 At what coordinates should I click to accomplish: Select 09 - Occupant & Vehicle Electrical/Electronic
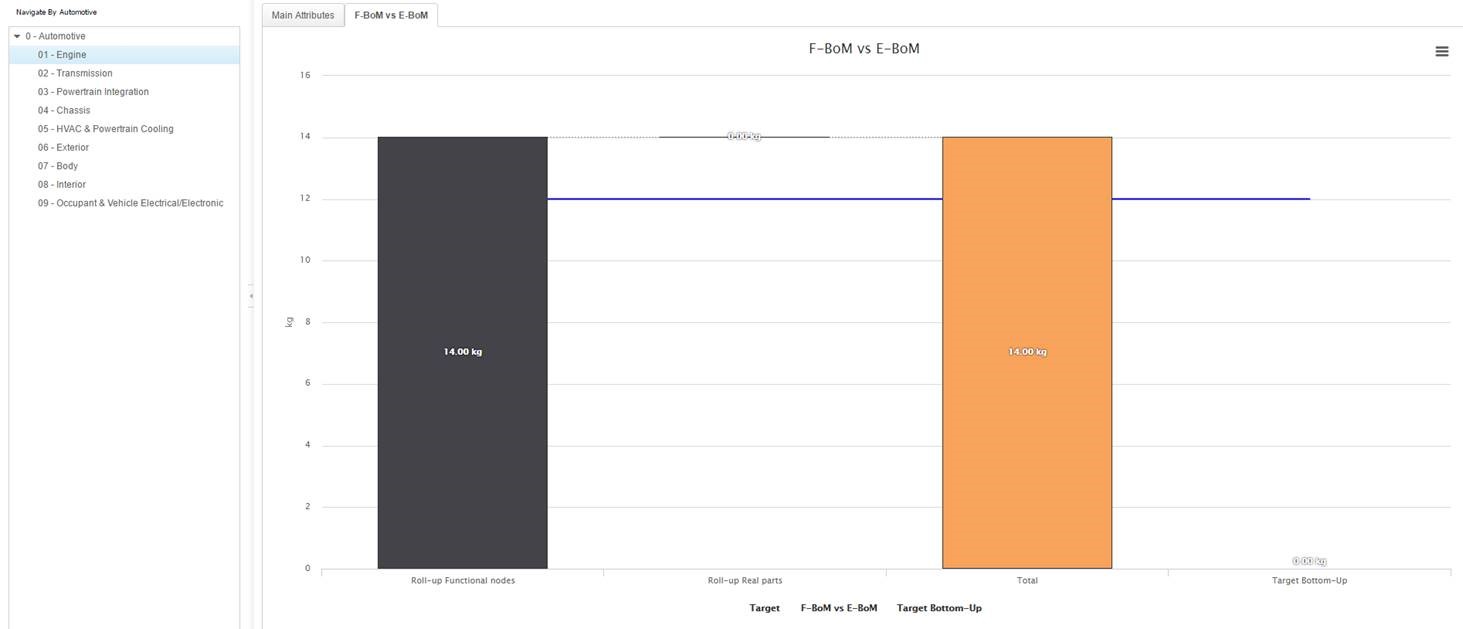[x=130, y=203]
